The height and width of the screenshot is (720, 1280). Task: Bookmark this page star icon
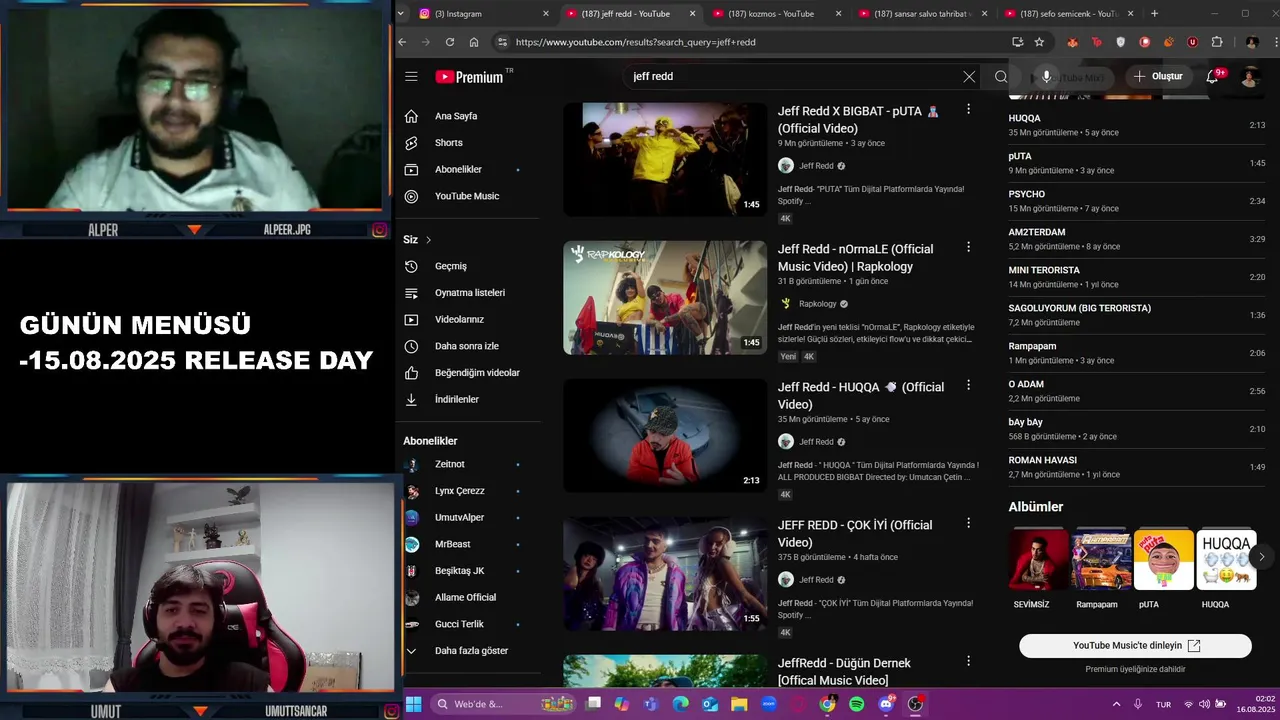[1040, 42]
